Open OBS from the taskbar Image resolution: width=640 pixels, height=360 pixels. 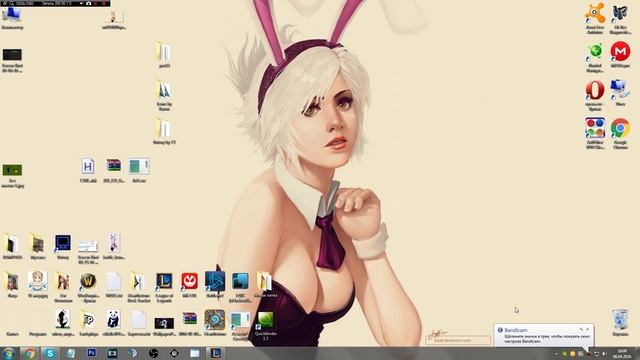coord(153,353)
